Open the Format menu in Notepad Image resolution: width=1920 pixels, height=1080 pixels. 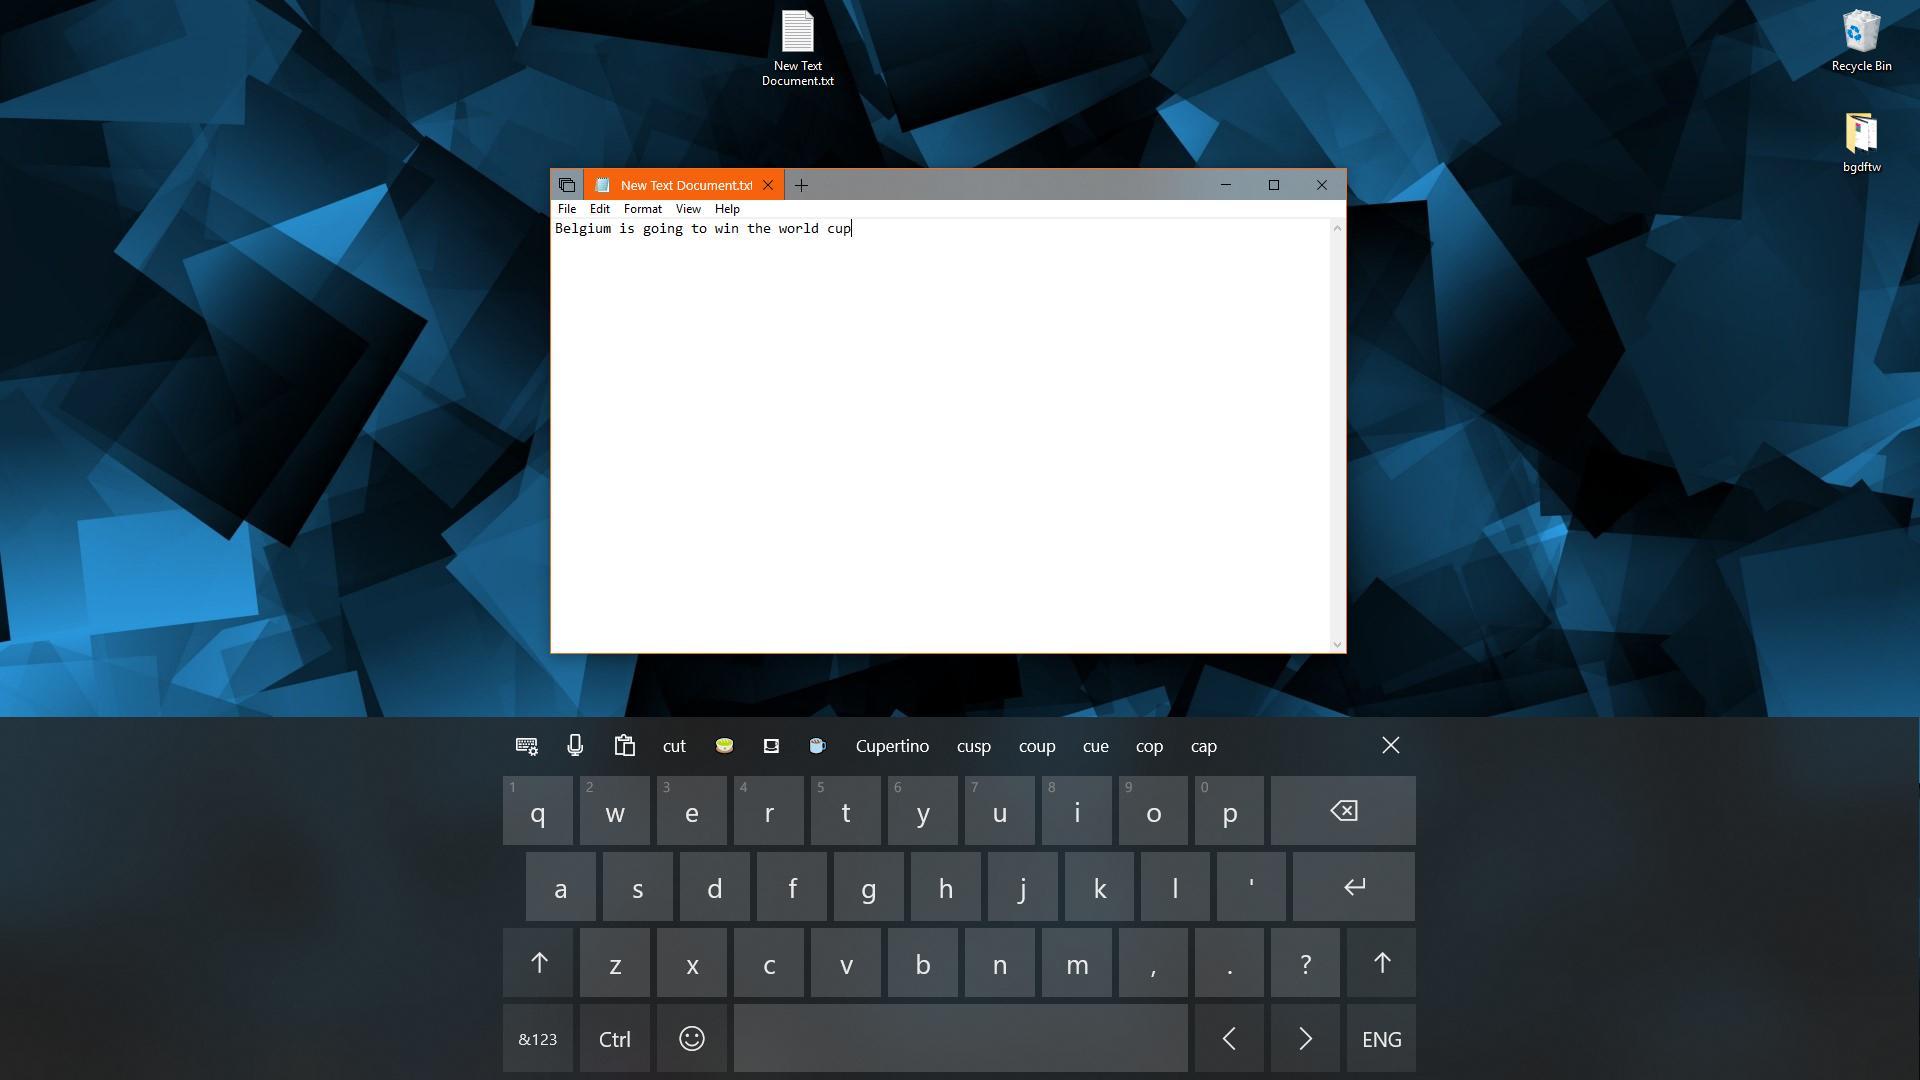click(x=642, y=208)
